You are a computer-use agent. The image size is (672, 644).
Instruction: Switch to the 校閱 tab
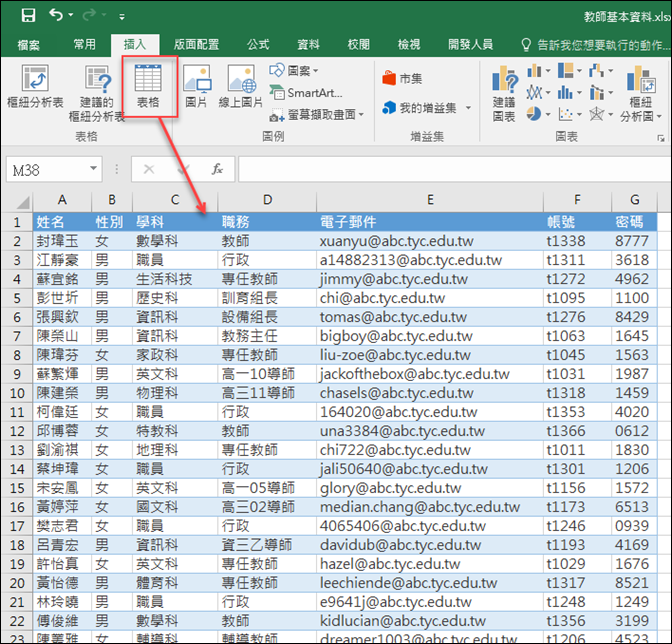(x=359, y=44)
